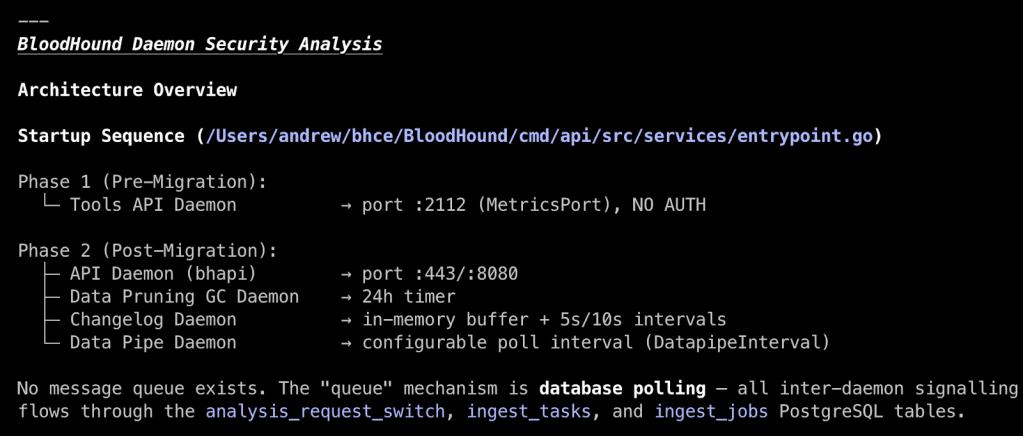Click the Tools API Daemon entry
The width and height of the screenshot is (1023, 436).
point(153,205)
